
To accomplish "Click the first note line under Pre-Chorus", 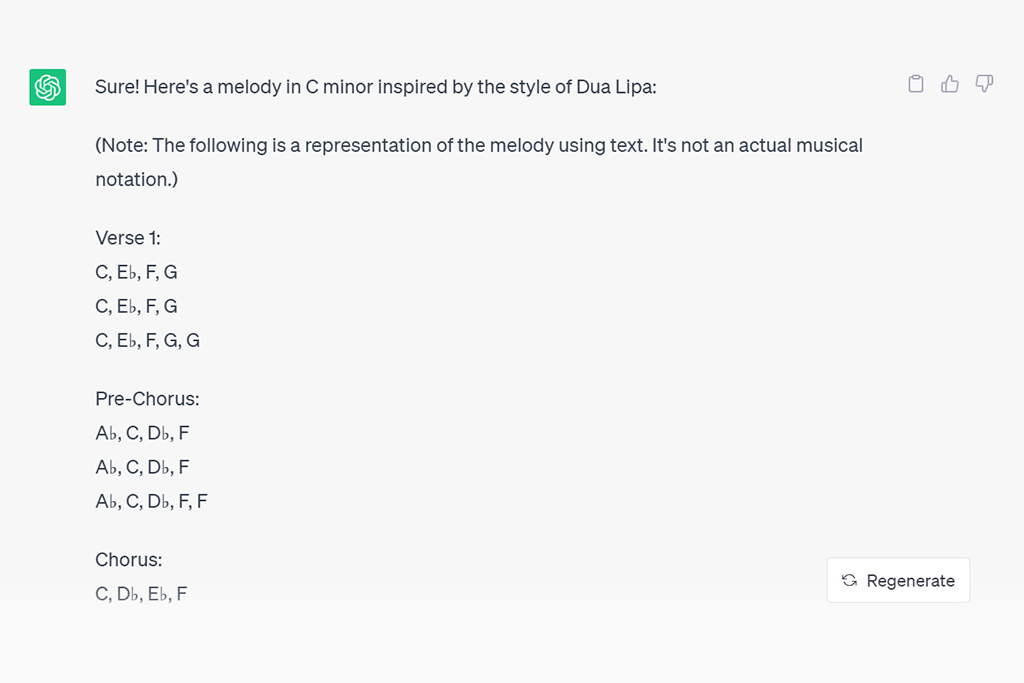I will (x=142, y=433).
